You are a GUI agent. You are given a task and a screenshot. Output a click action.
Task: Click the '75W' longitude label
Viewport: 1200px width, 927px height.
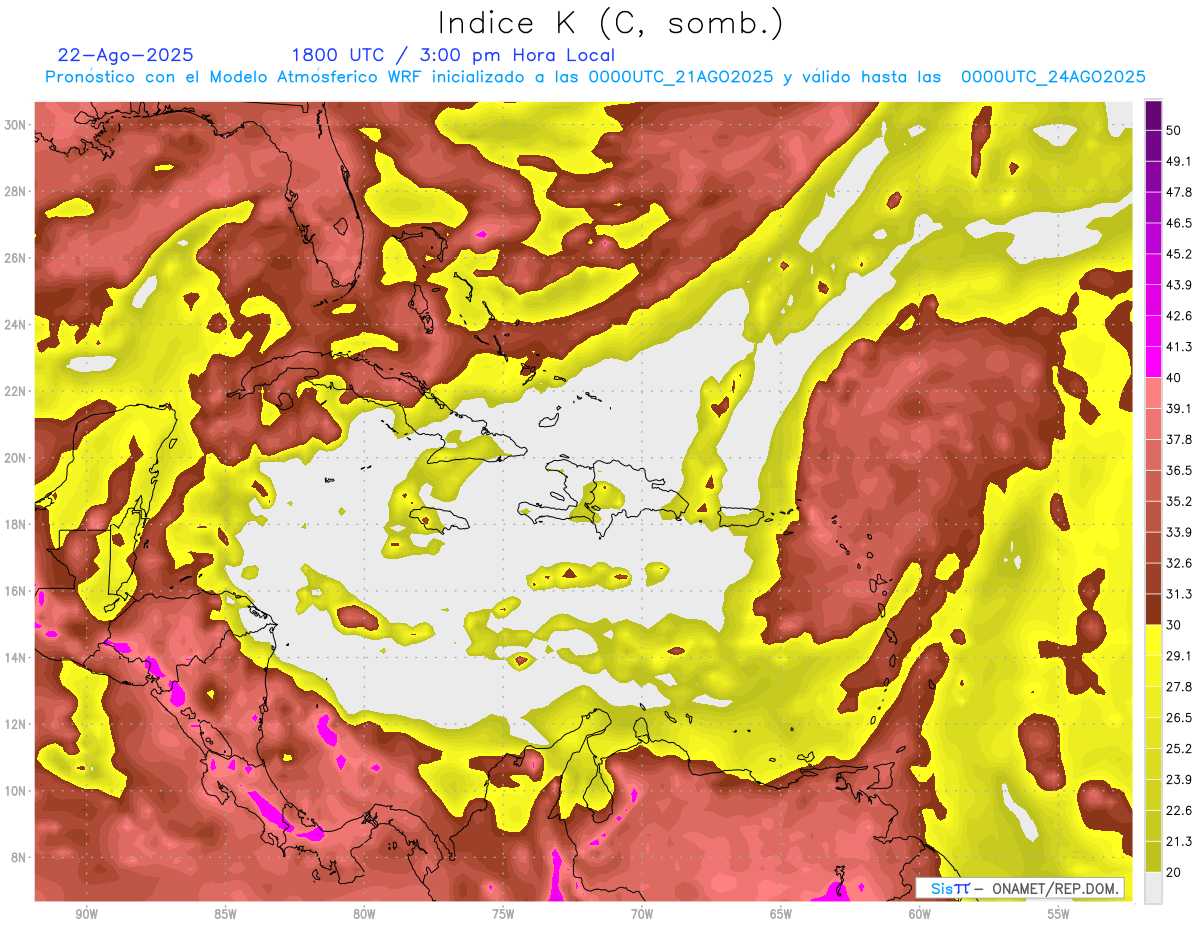click(x=503, y=914)
